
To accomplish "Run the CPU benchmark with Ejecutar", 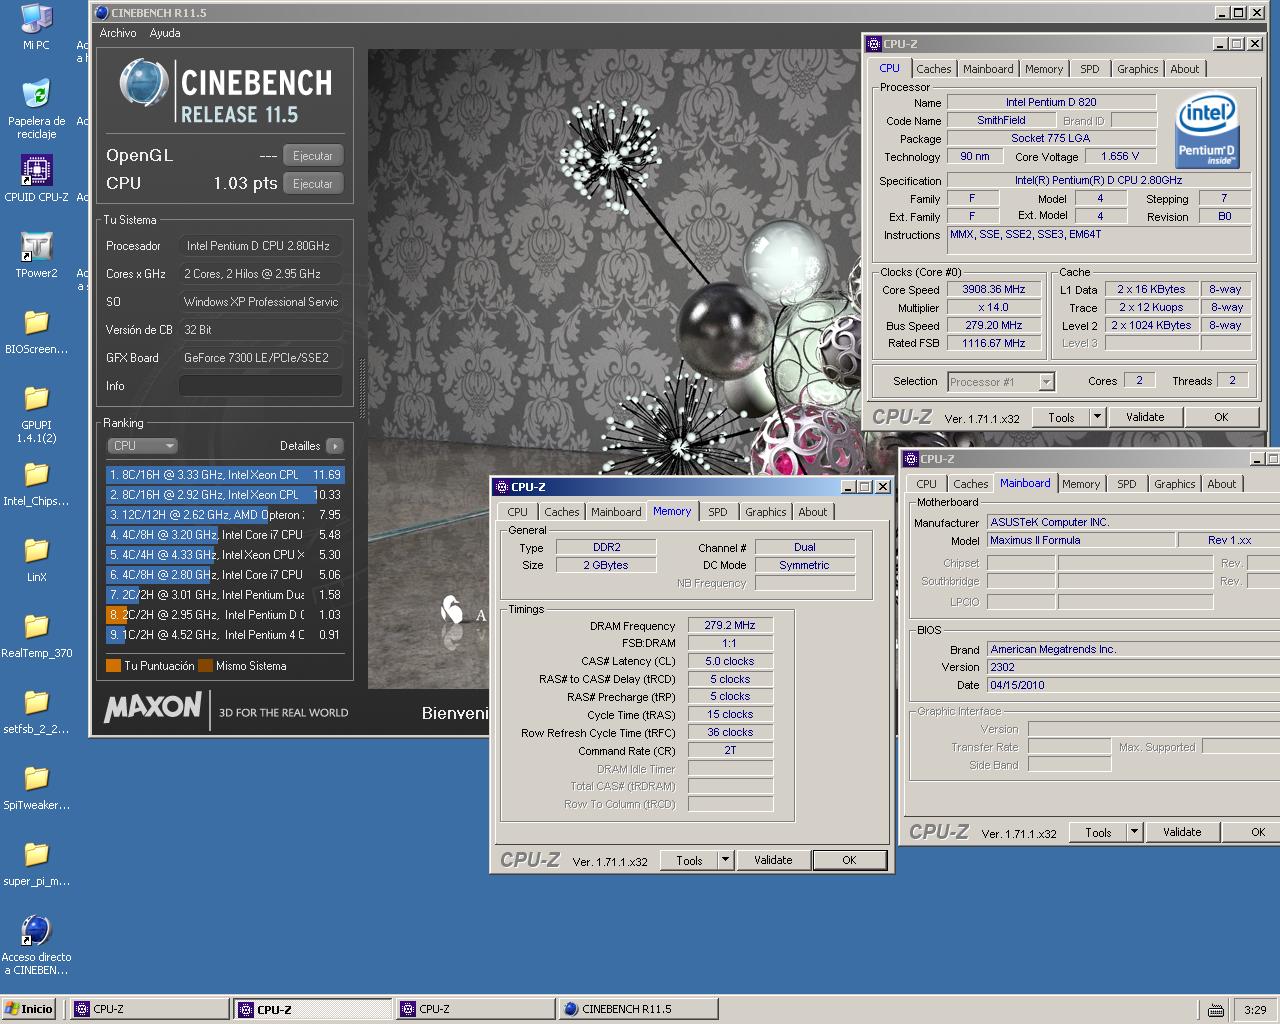I will (313, 184).
